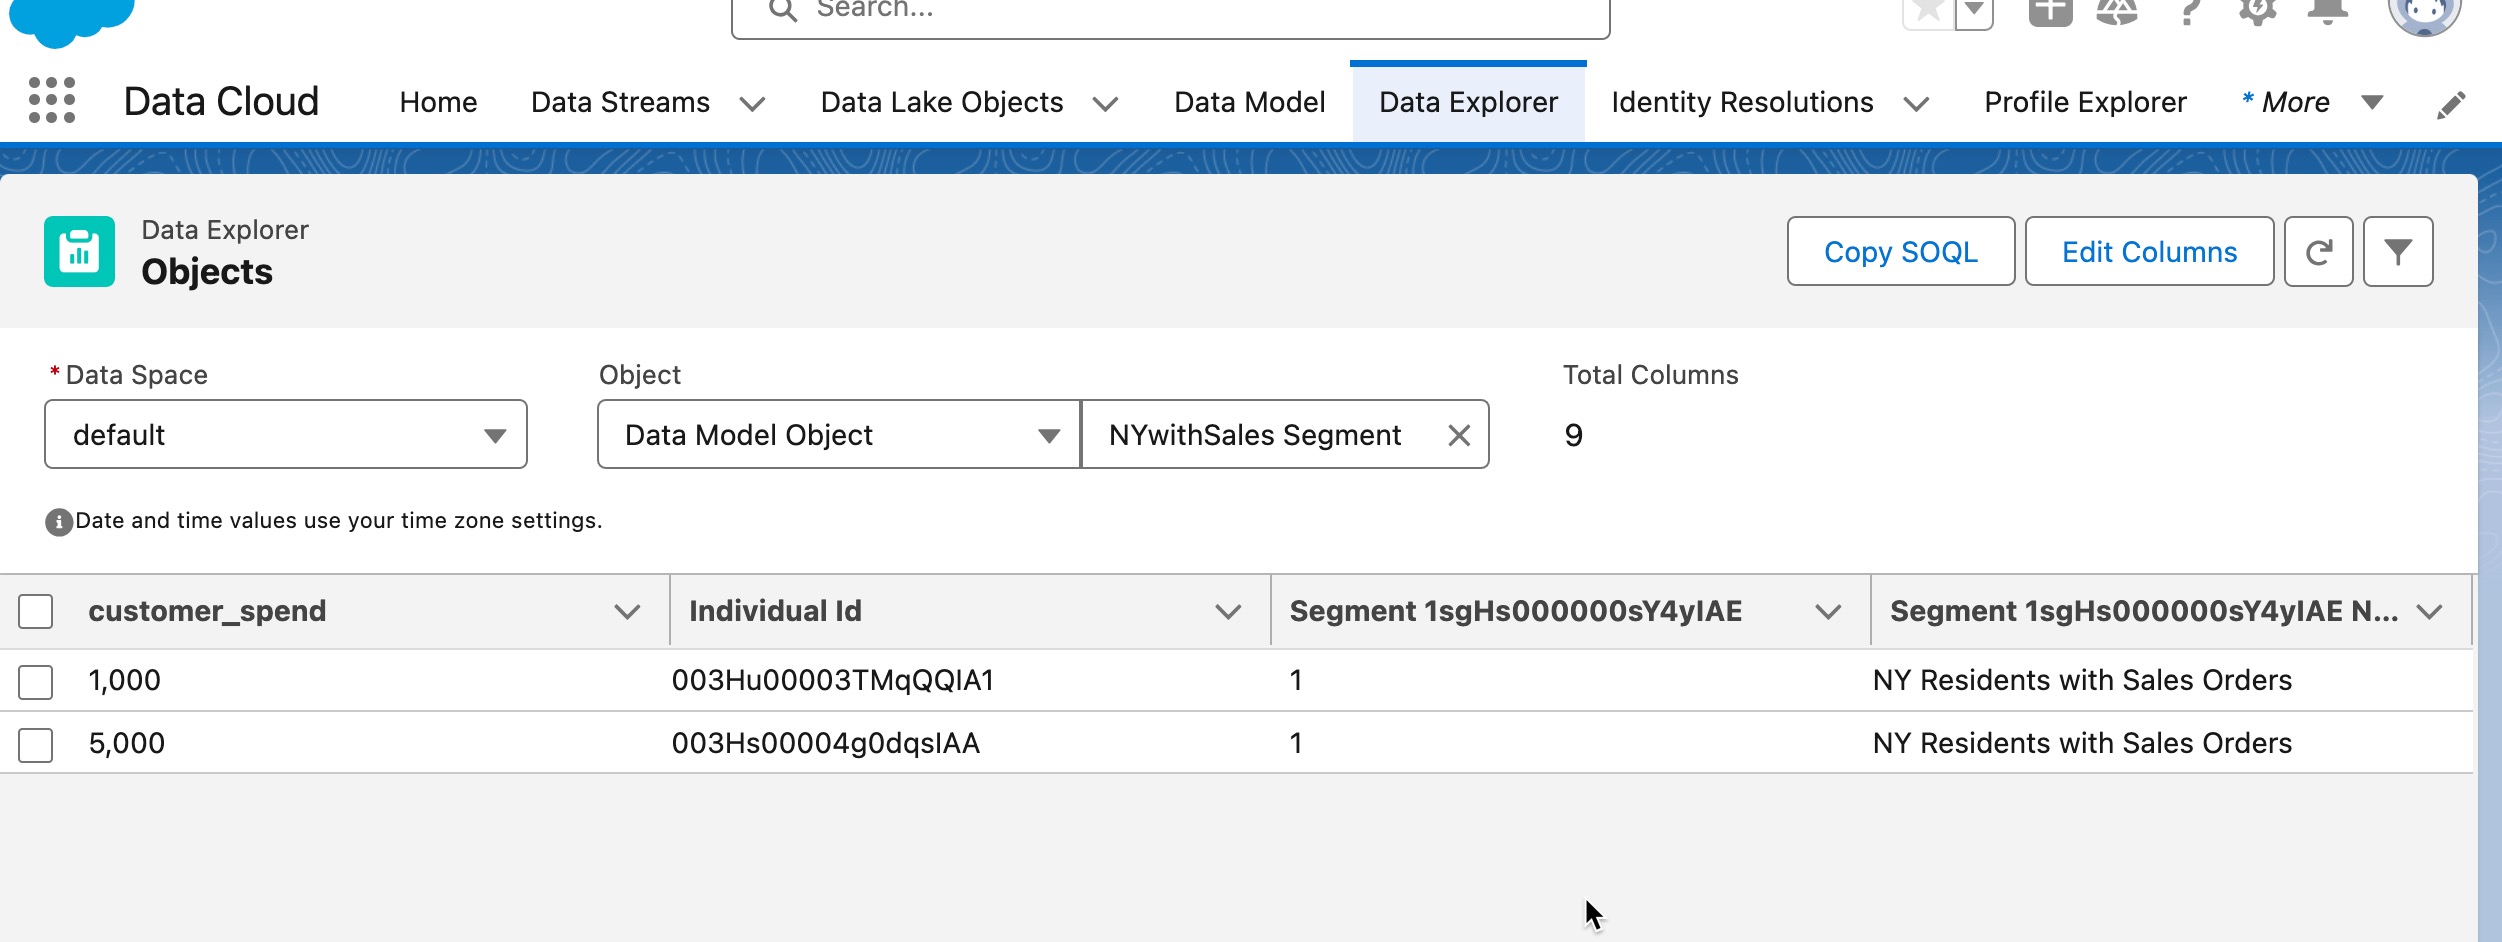
Task: Toggle the select-all rows checkbox
Action: [x=35, y=611]
